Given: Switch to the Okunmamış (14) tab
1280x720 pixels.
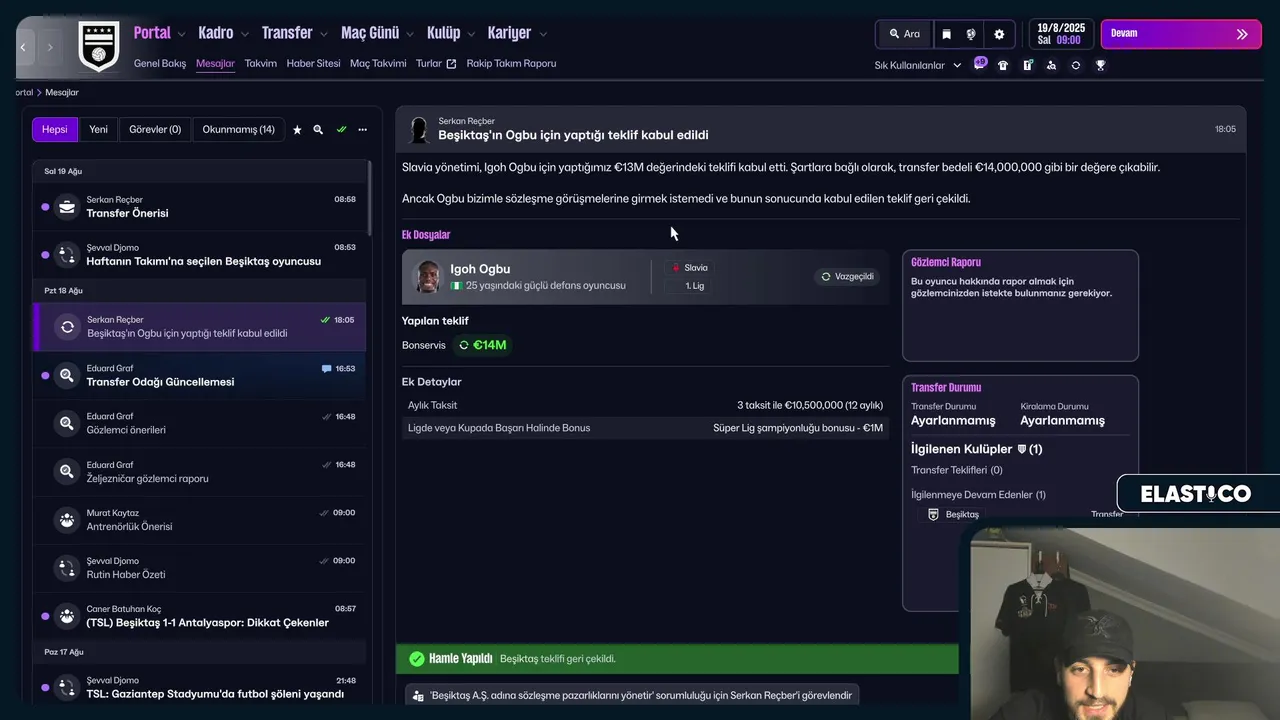Looking at the screenshot, I should [238, 129].
